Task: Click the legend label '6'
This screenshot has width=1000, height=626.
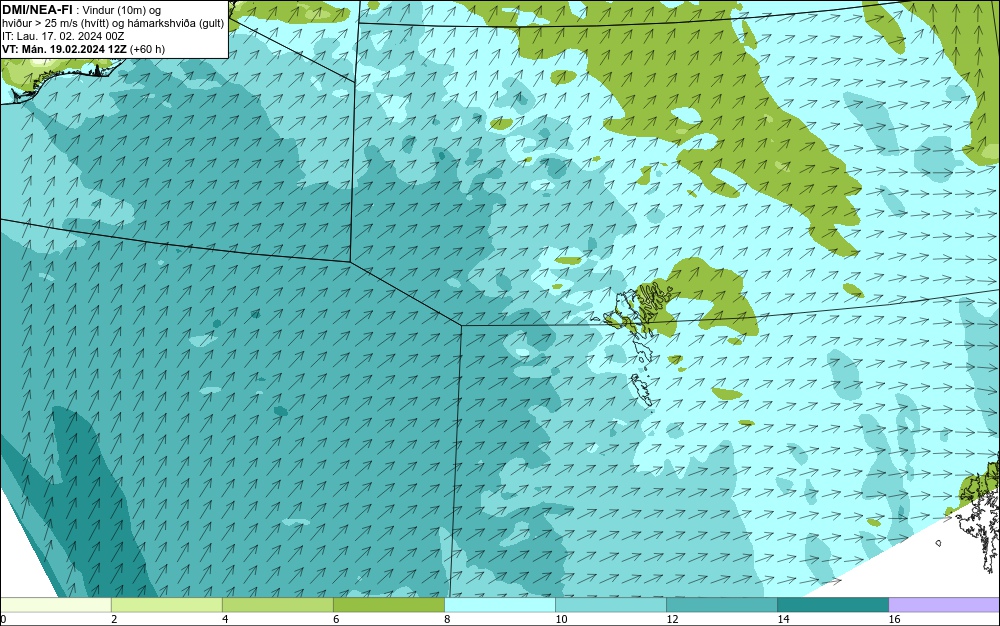Action: point(336,619)
